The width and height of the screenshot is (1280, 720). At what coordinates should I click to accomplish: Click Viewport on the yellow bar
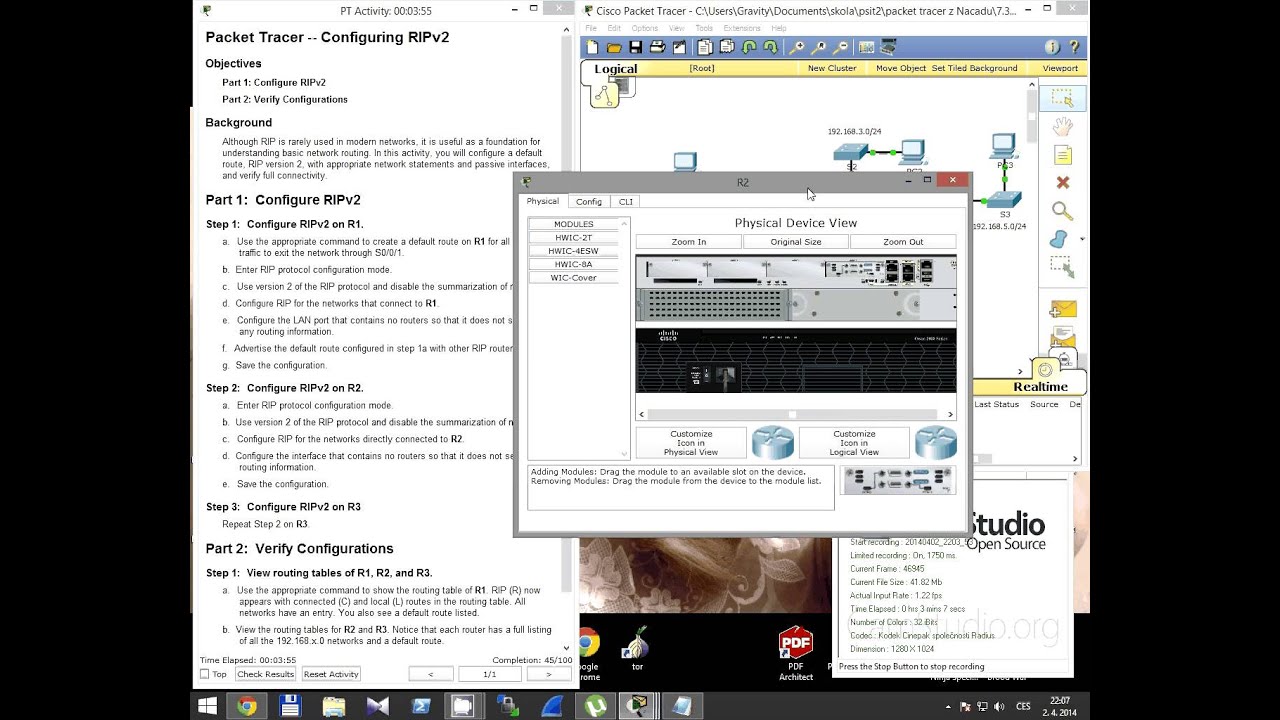pos(1060,68)
